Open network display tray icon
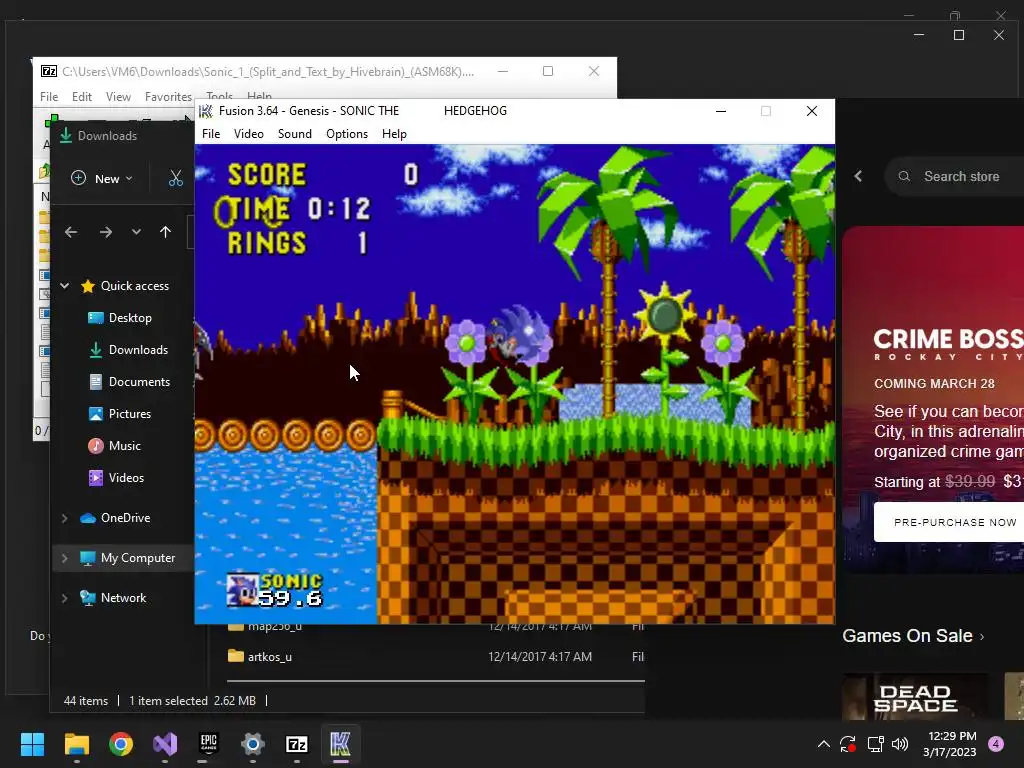The height and width of the screenshot is (768, 1024). coord(875,744)
